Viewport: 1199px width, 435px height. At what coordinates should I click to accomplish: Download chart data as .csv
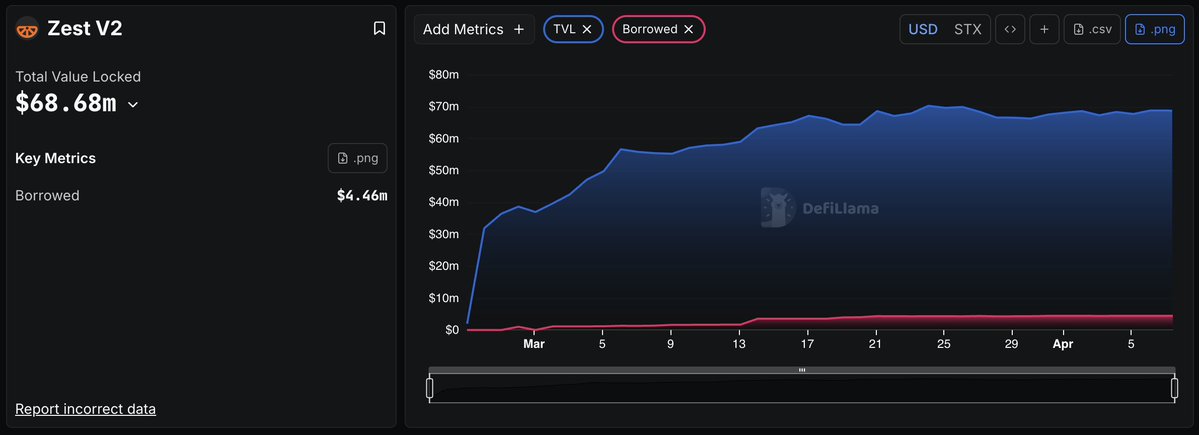[x=1092, y=29]
